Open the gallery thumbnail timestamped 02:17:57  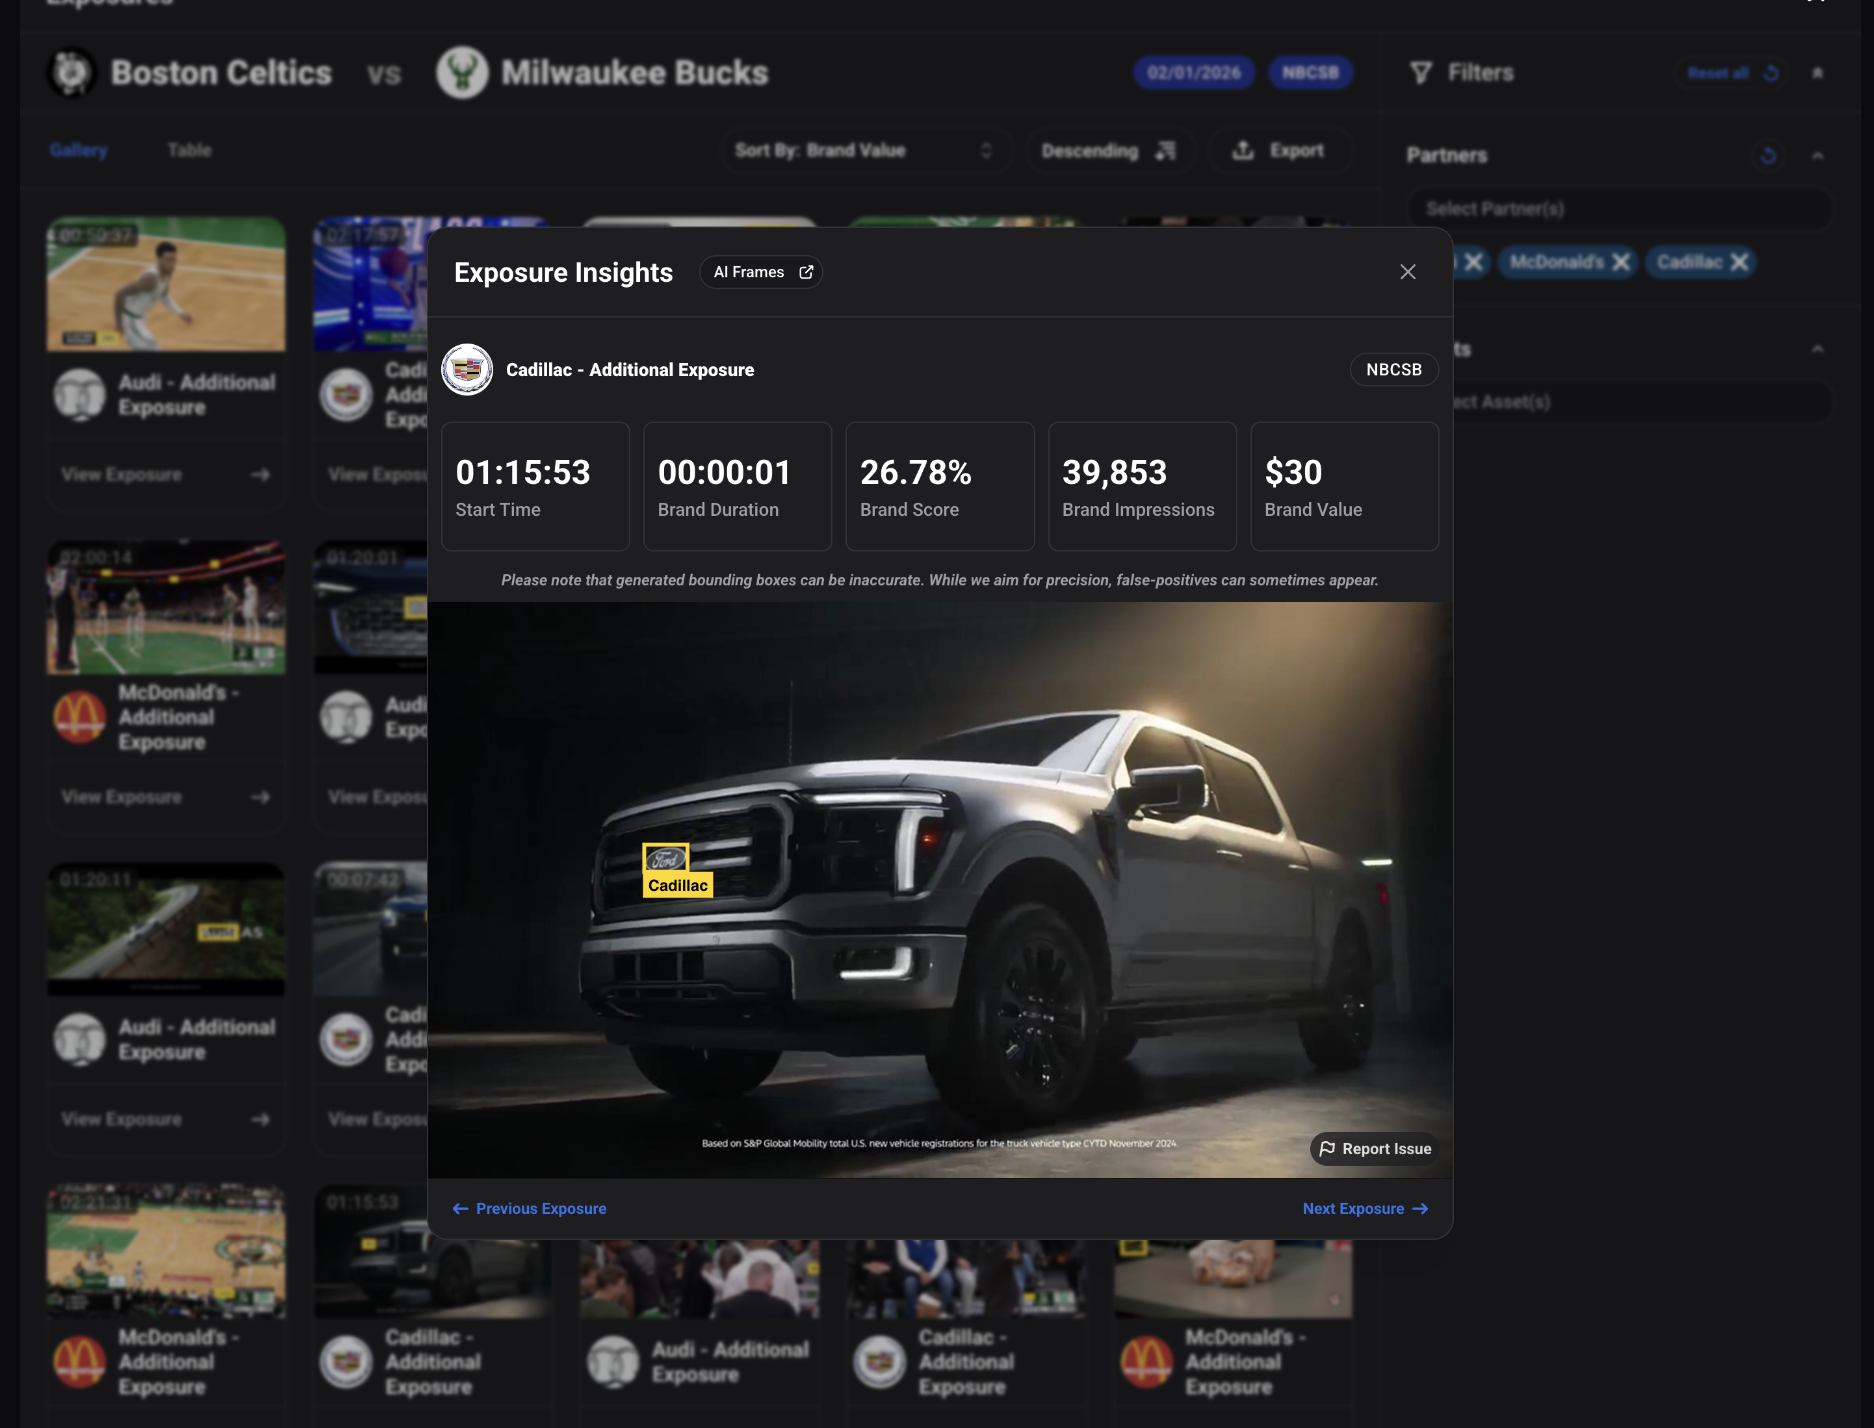pyautogui.click(x=371, y=285)
